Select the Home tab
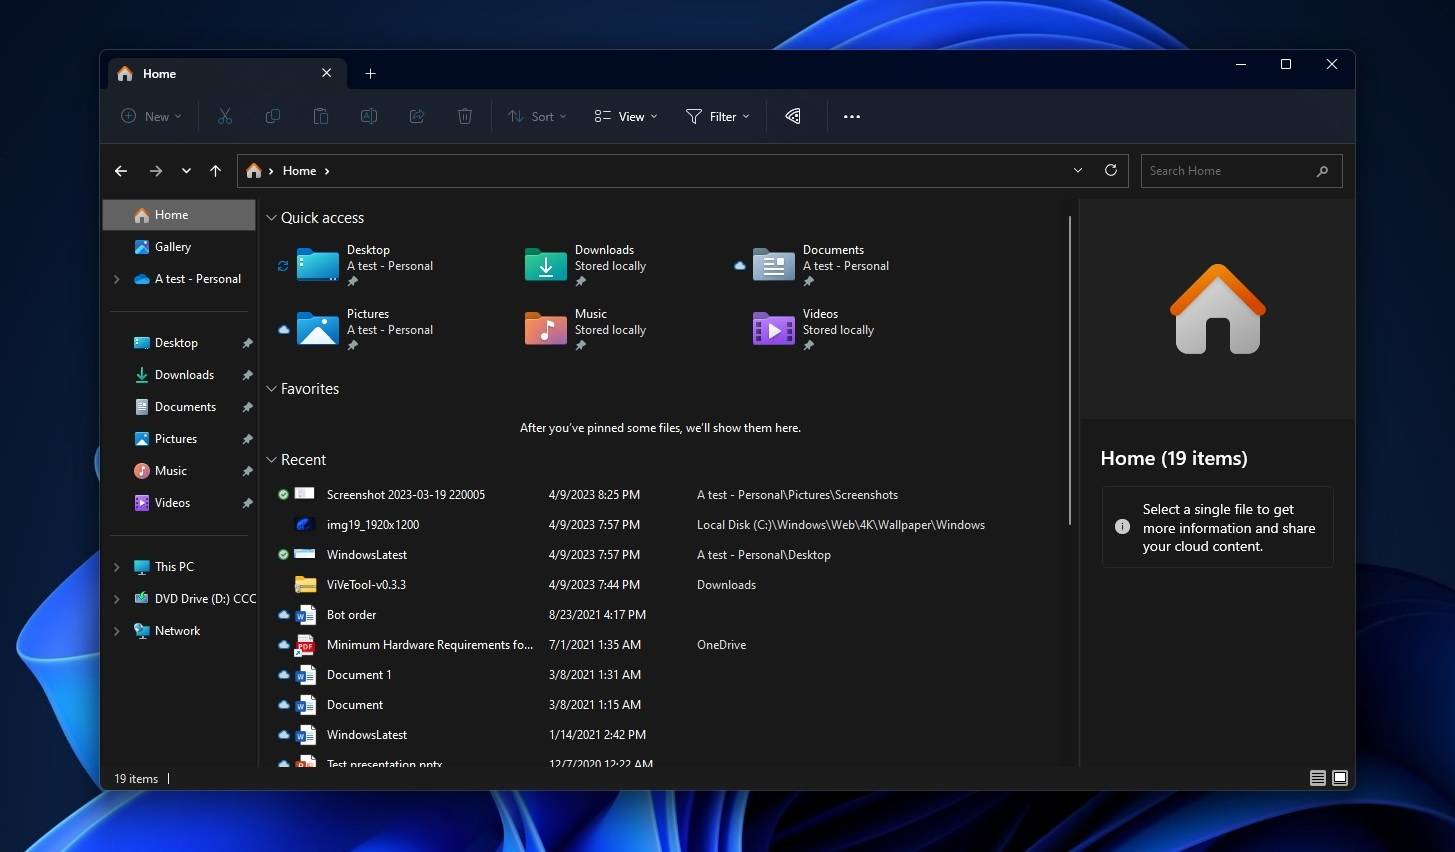This screenshot has height=852, width=1455. click(x=159, y=73)
